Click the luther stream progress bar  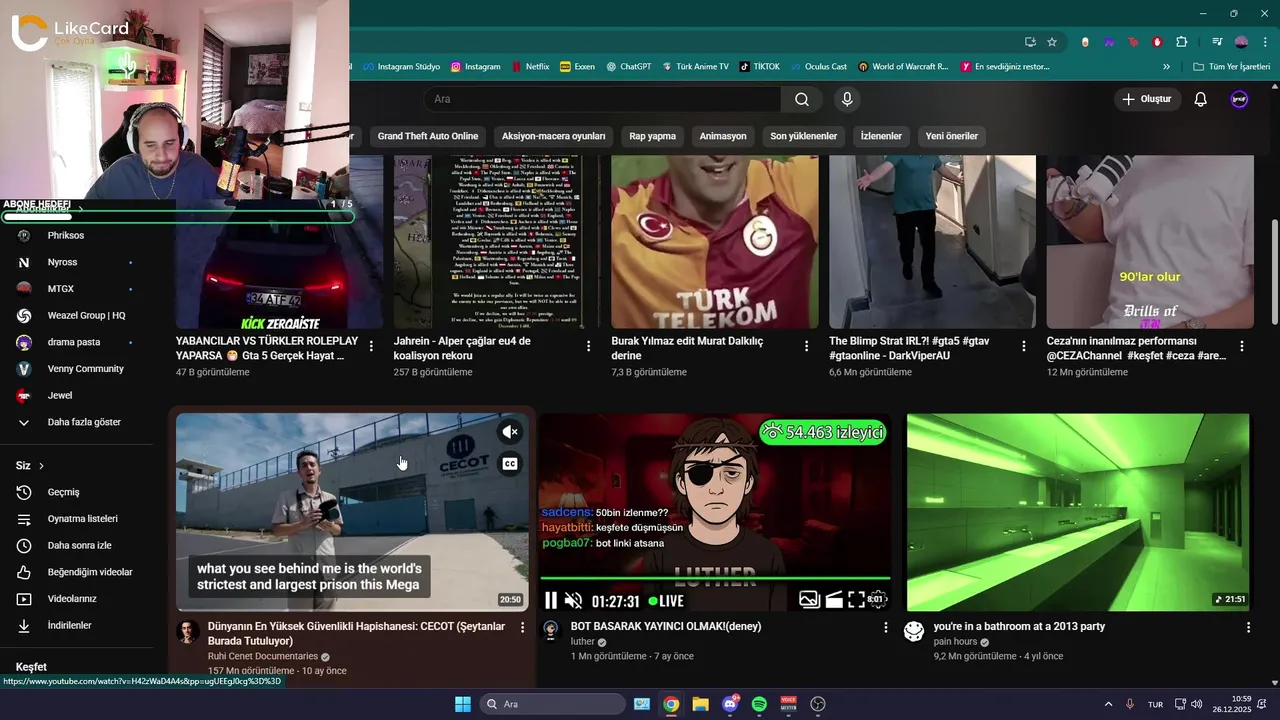point(714,578)
